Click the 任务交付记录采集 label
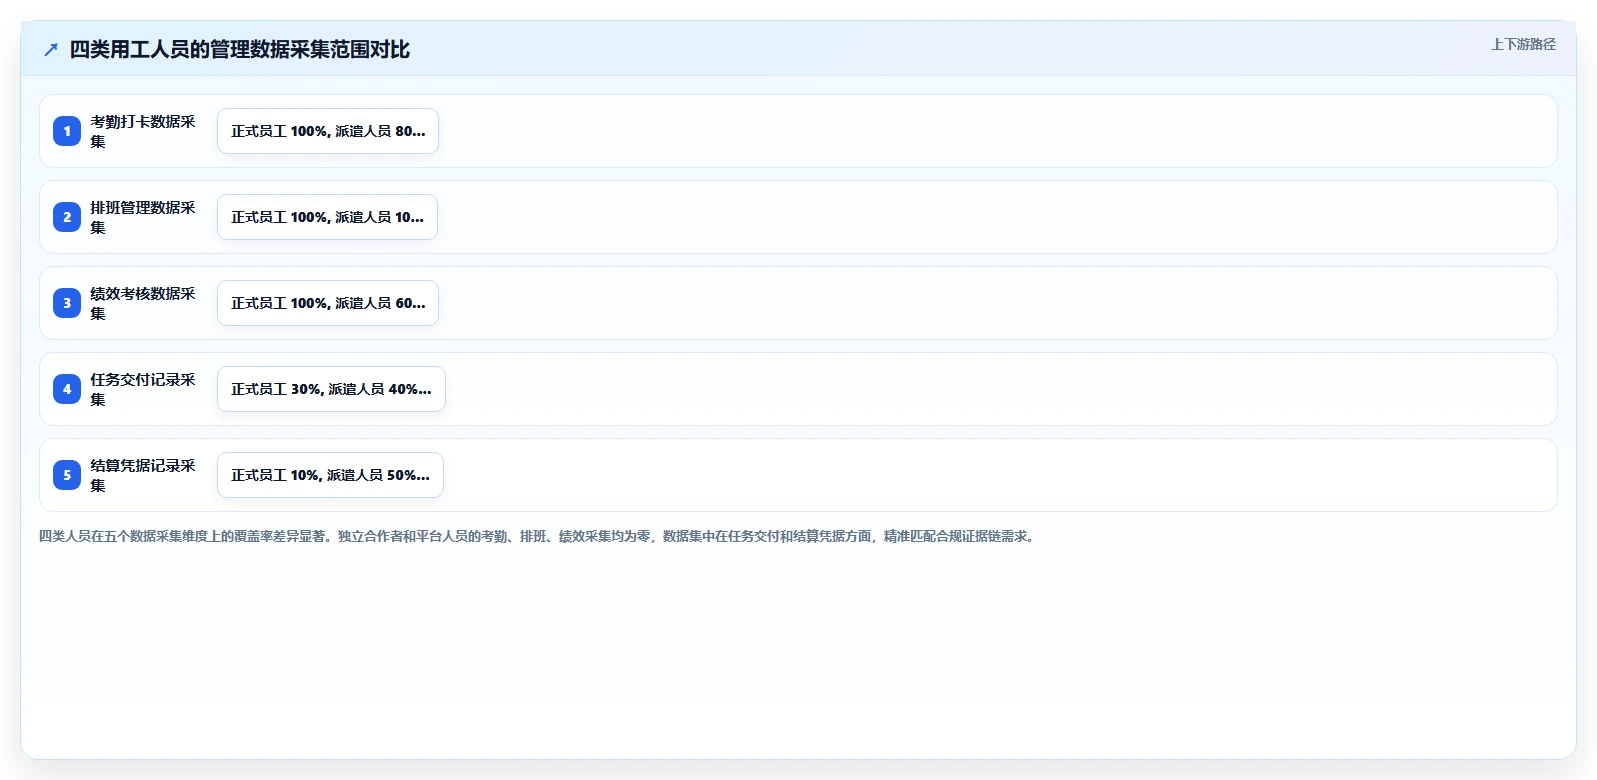Screen dimensions: 1597x780 [x=143, y=389]
